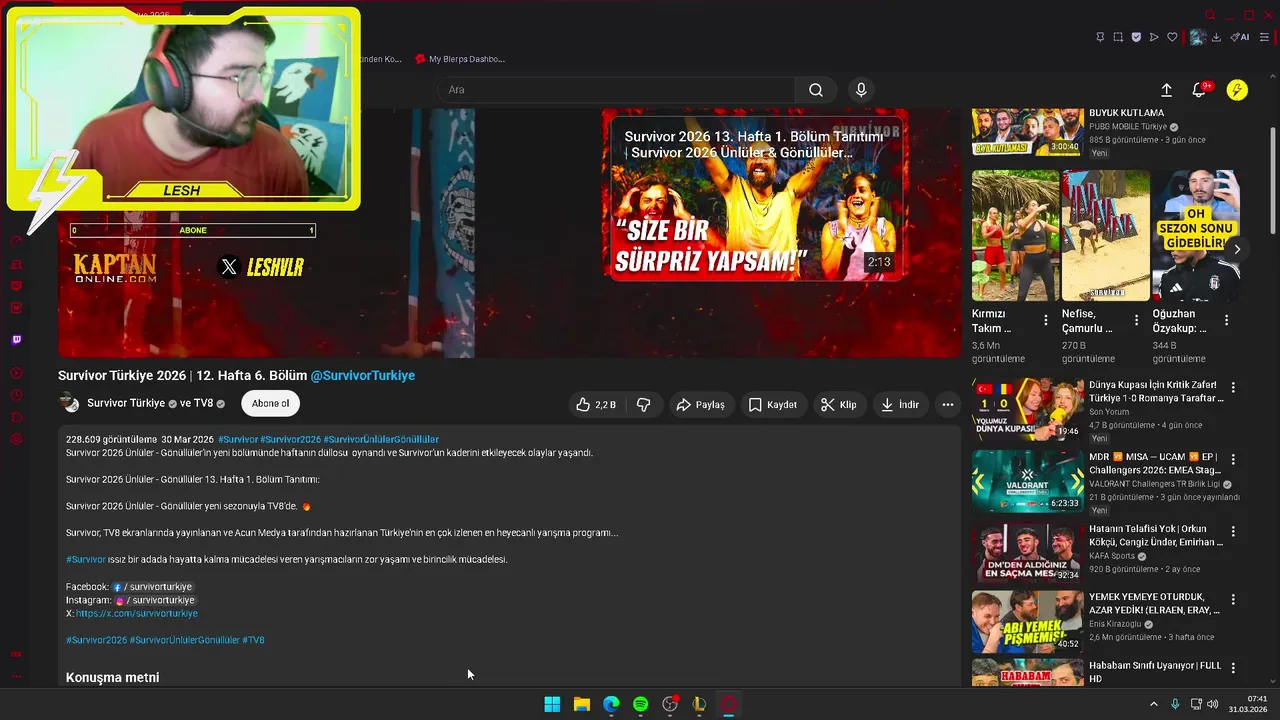Screen dimensions: 1280x720
Task: Open the Windows Start menu
Action: point(552,704)
